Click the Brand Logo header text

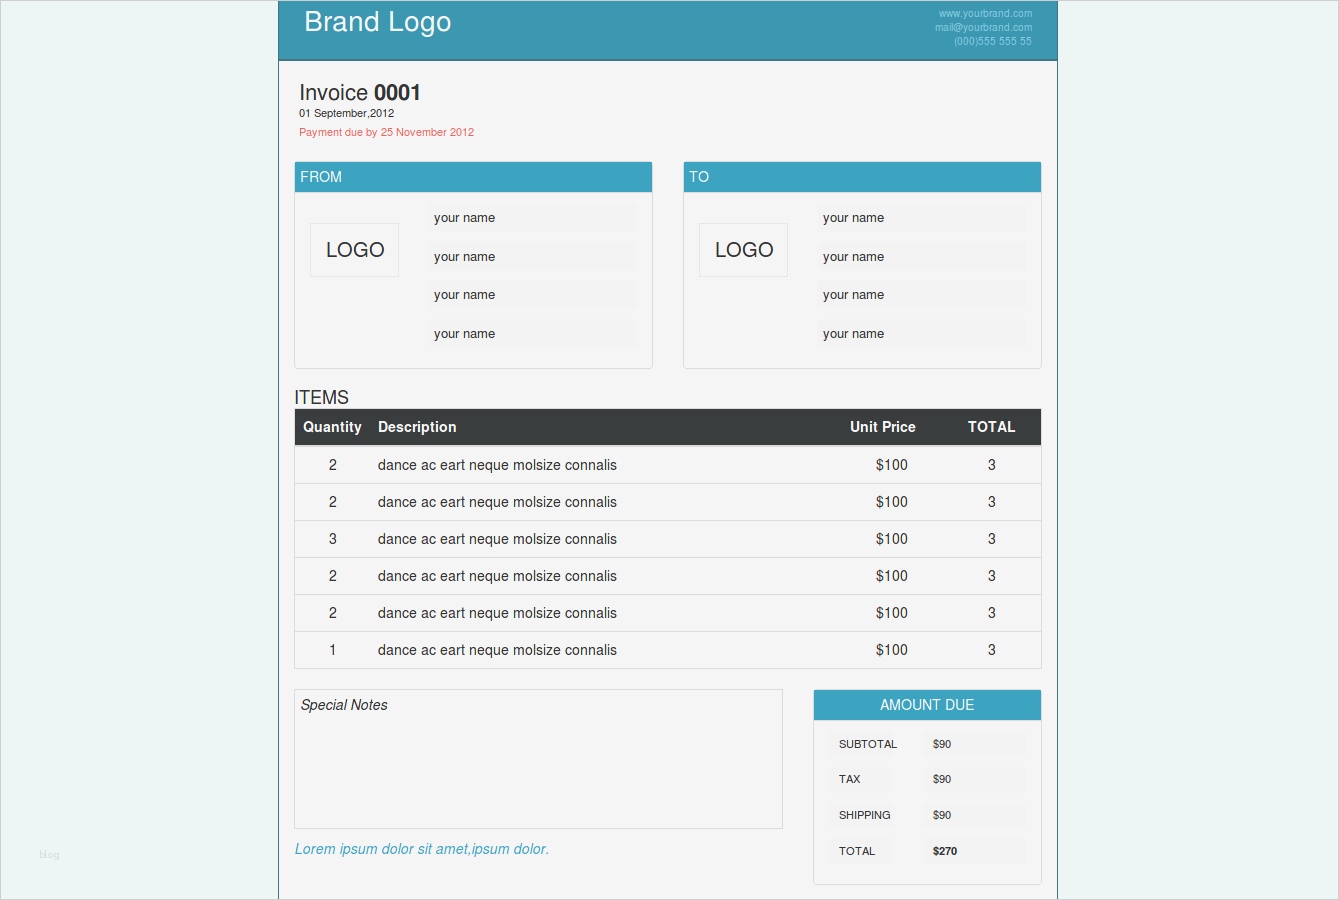coord(377,22)
